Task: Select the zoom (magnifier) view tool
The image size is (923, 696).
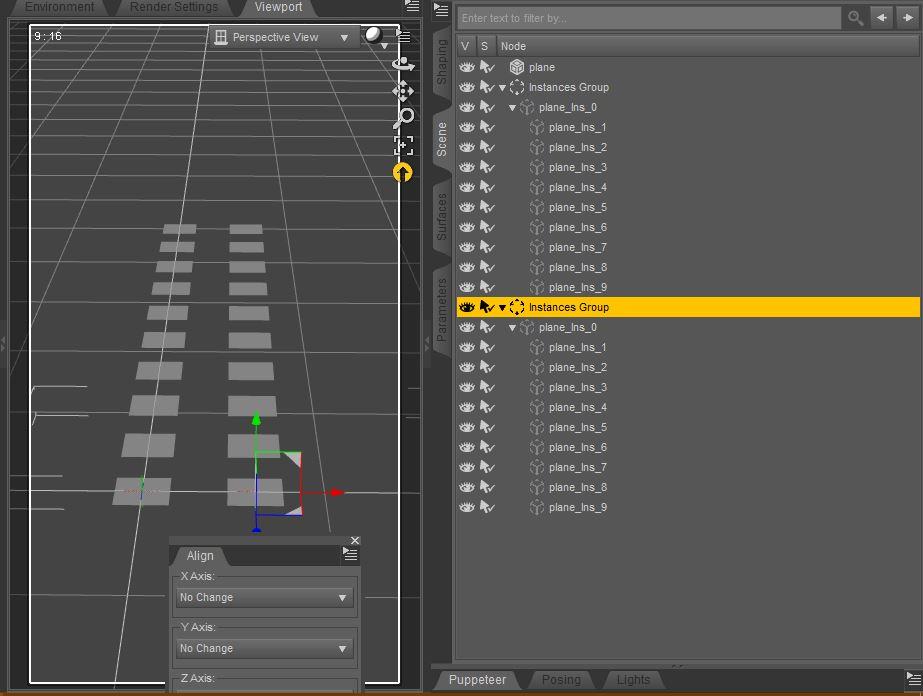Action: pyautogui.click(x=403, y=118)
